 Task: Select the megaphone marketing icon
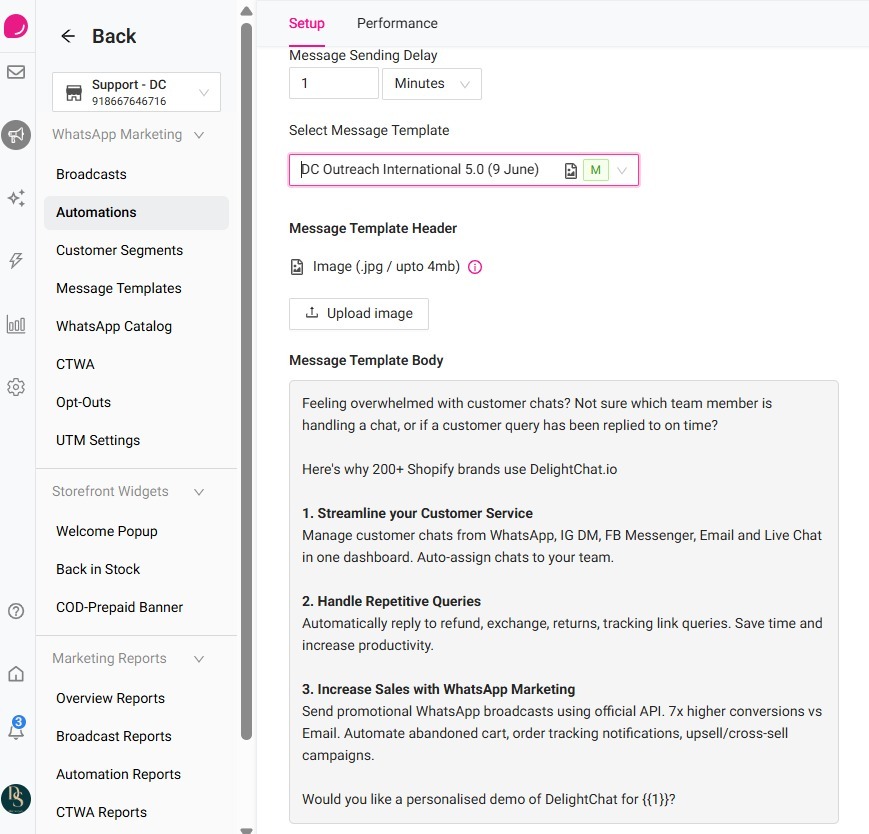16,135
